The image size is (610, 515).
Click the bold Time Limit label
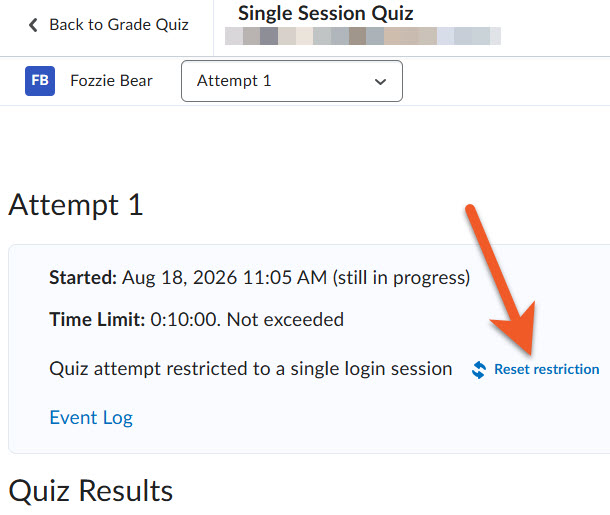point(97,320)
